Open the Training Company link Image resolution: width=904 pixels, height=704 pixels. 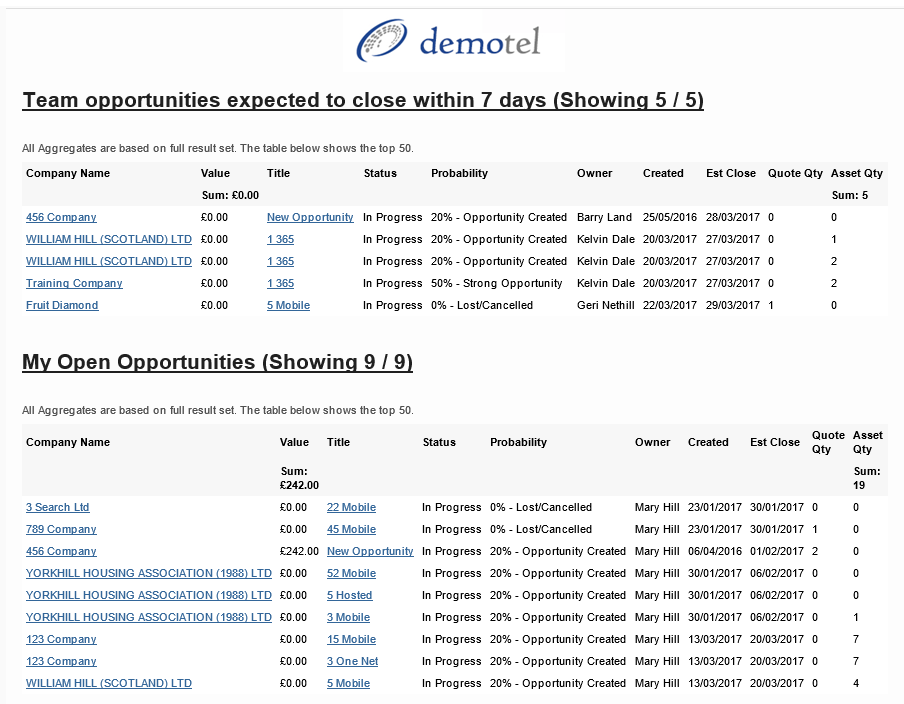[x=74, y=283]
